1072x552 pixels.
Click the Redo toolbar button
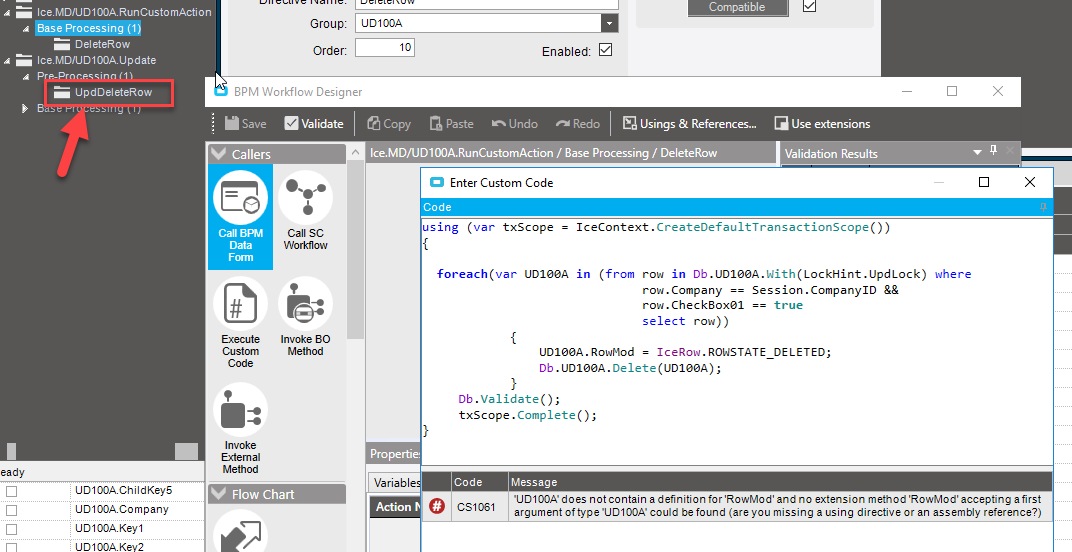coord(578,123)
